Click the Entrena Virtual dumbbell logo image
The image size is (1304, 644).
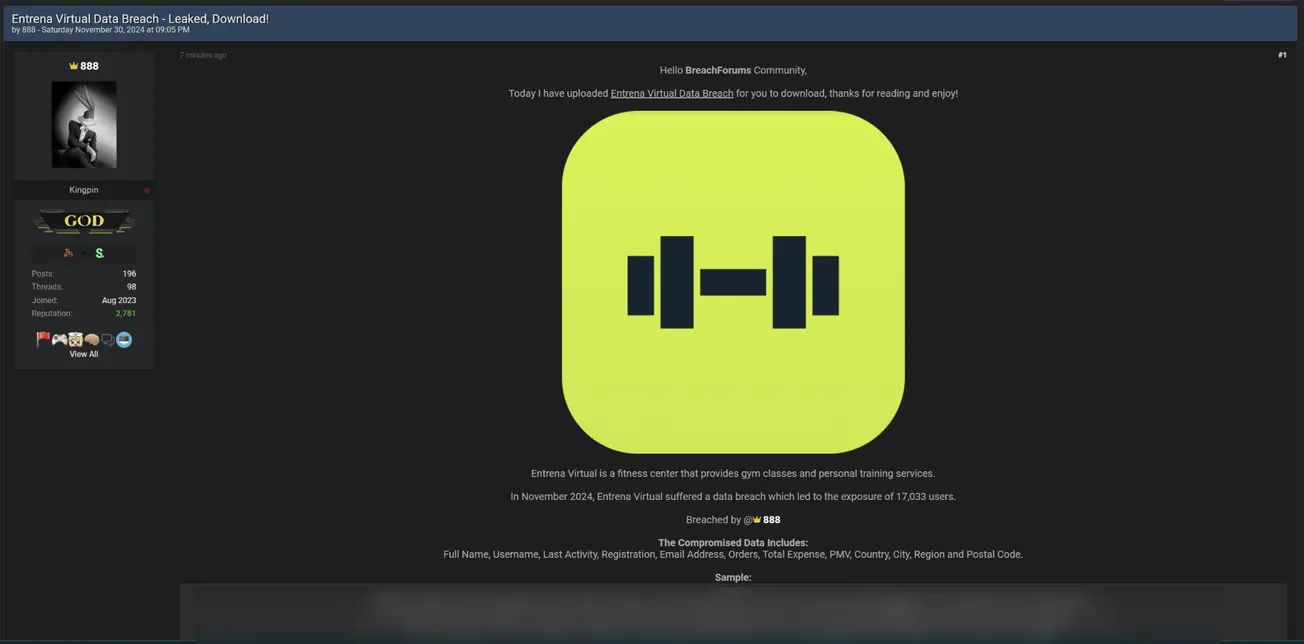(733, 281)
